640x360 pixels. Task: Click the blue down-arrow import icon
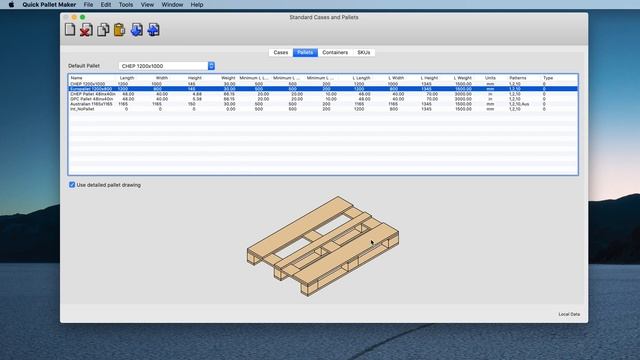click(x=136, y=30)
